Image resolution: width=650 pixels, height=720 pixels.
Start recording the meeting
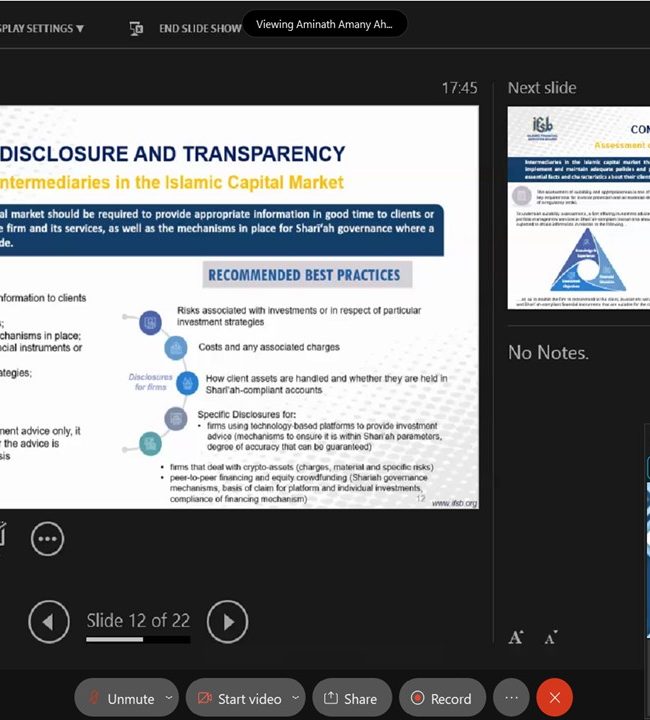tap(442, 698)
